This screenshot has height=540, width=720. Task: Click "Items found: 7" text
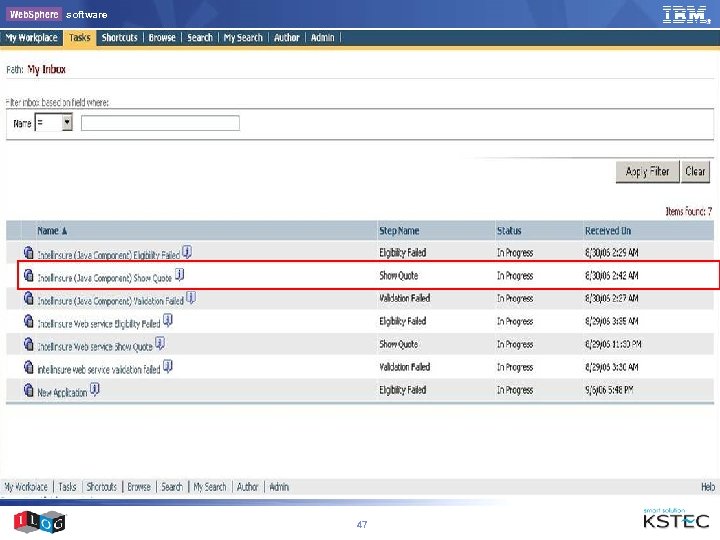coord(689,211)
